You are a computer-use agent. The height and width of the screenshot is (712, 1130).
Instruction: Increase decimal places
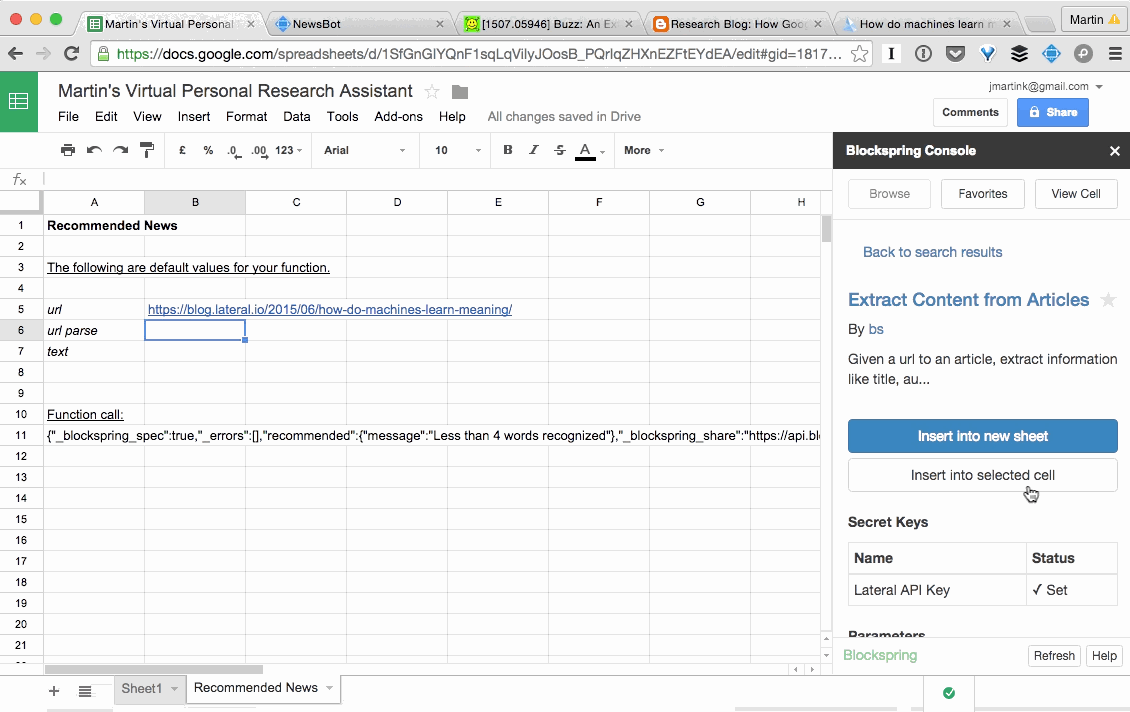[x=259, y=151]
